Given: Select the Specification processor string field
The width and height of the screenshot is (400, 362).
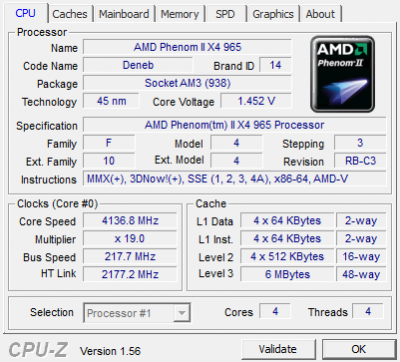Looking at the screenshot, I should tap(235, 125).
